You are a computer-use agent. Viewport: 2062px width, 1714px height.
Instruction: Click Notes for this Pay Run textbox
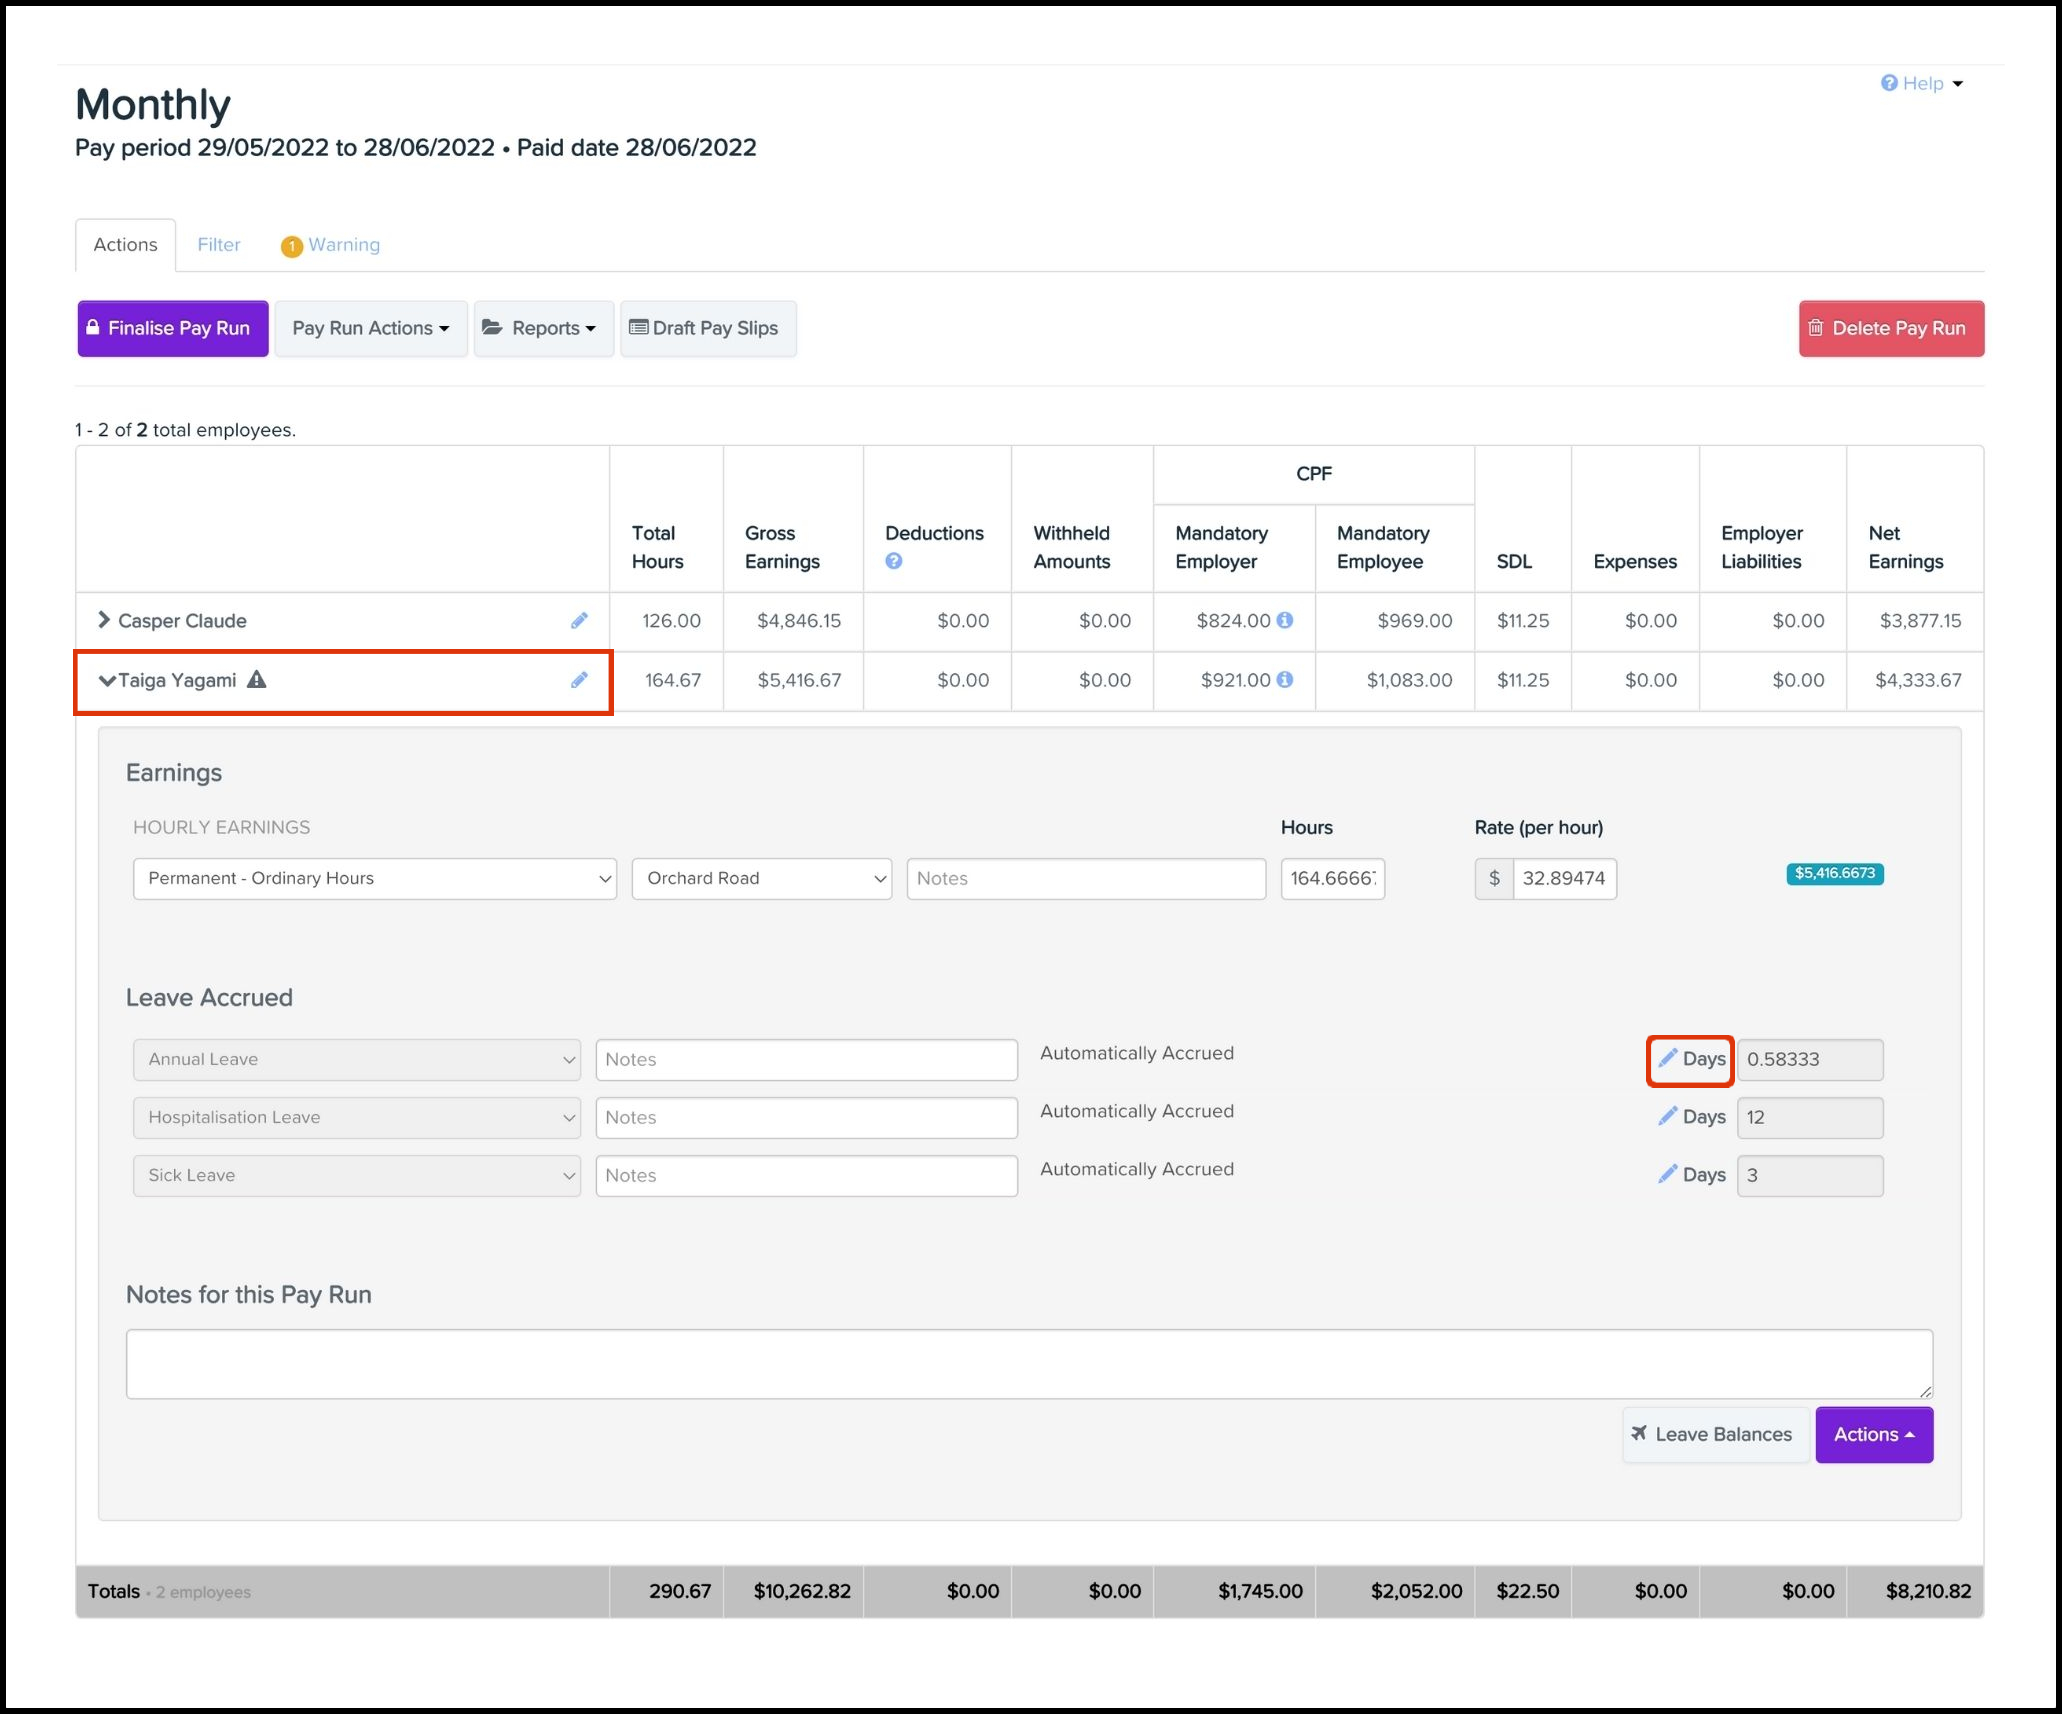coord(1029,1363)
